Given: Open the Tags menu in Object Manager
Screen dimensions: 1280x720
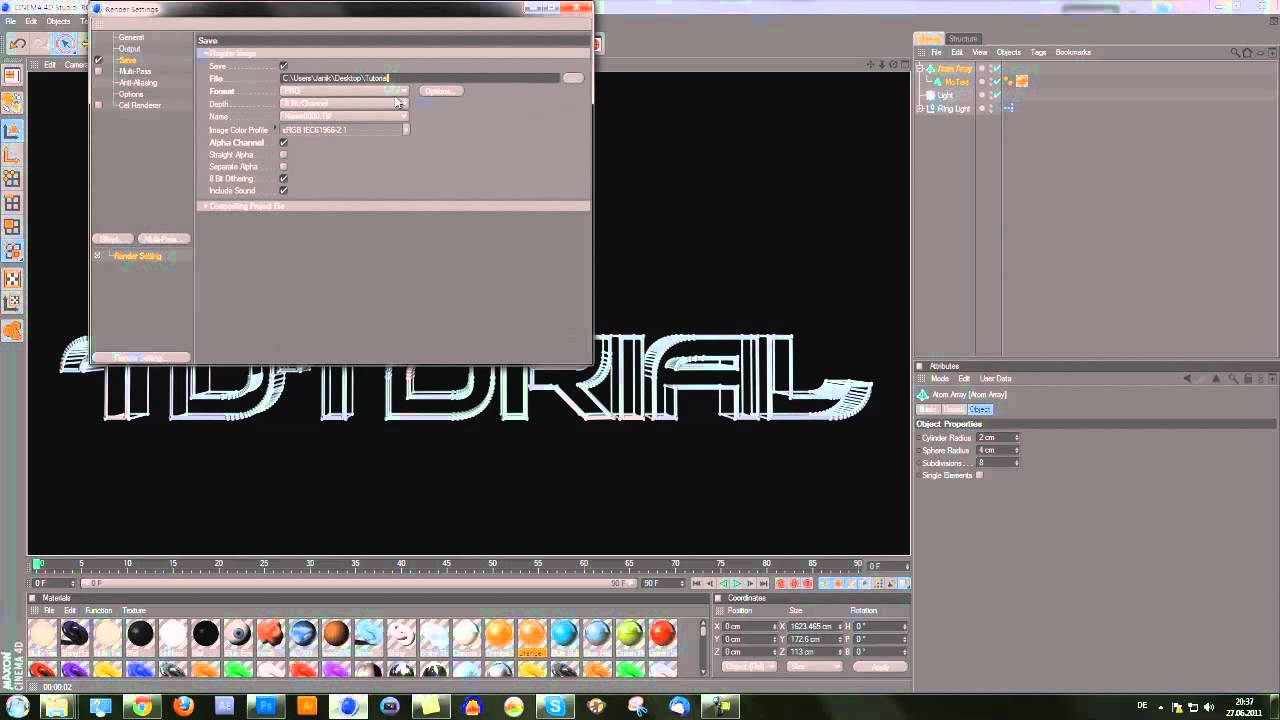Looking at the screenshot, I should tap(1038, 52).
